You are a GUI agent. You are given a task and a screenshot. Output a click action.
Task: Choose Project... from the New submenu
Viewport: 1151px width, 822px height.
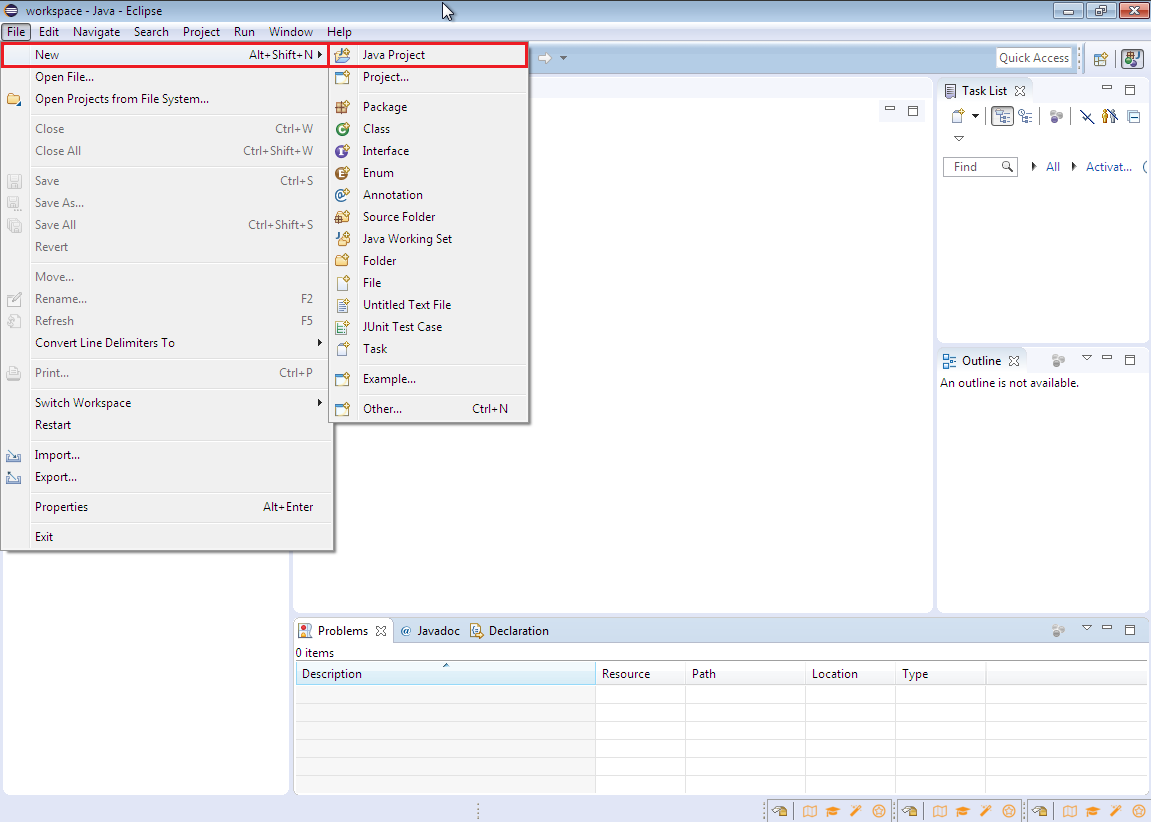429,77
